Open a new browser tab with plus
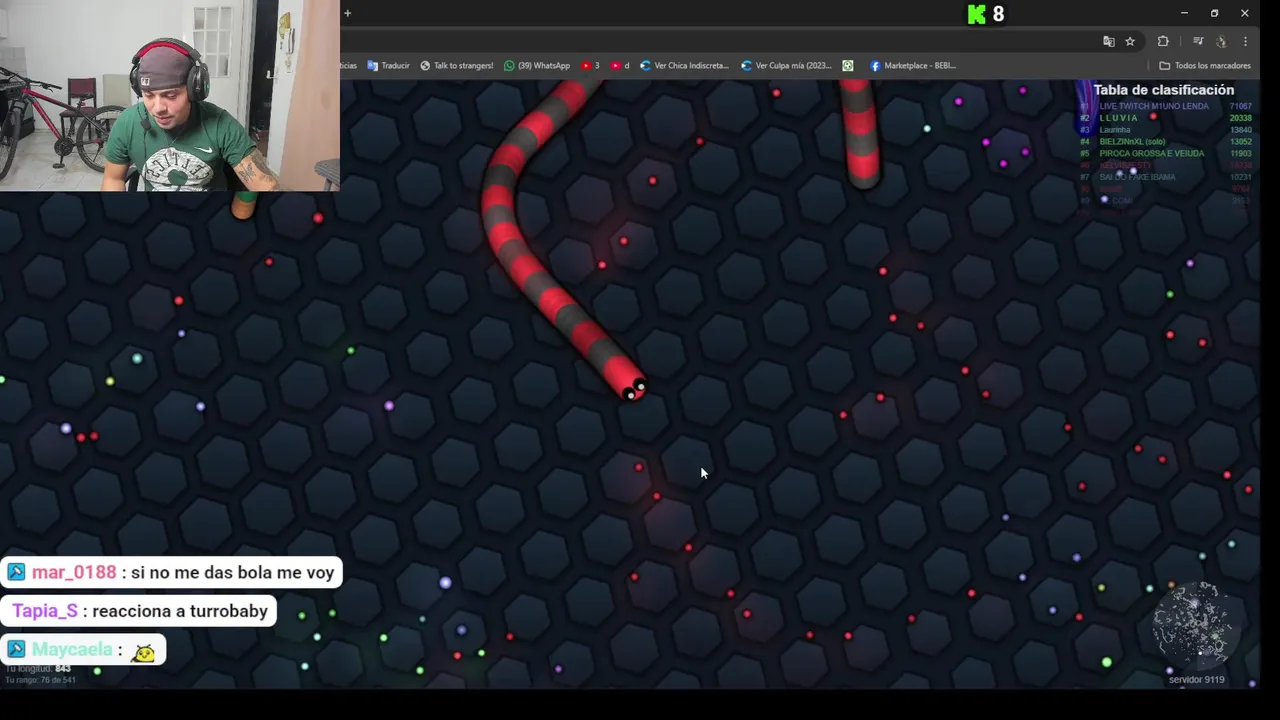The height and width of the screenshot is (720, 1280). click(347, 13)
